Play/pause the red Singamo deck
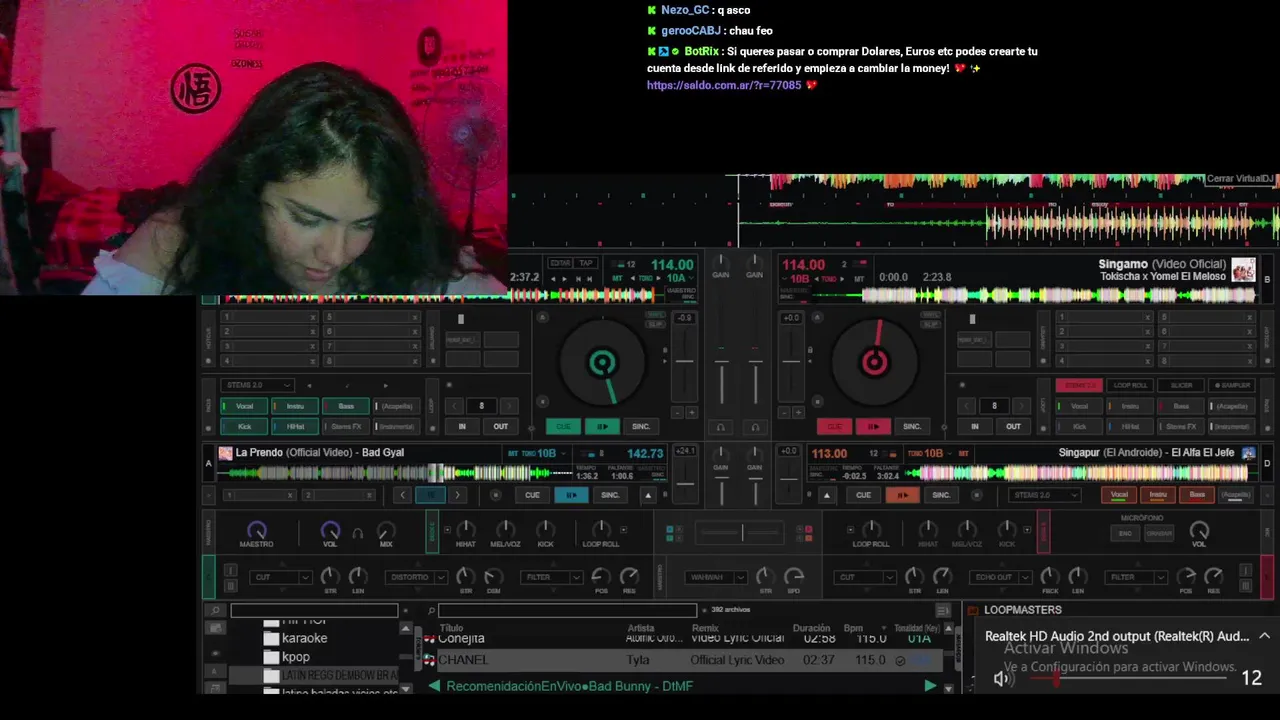The width and height of the screenshot is (1280, 720). pyautogui.click(x=873, y=426)
